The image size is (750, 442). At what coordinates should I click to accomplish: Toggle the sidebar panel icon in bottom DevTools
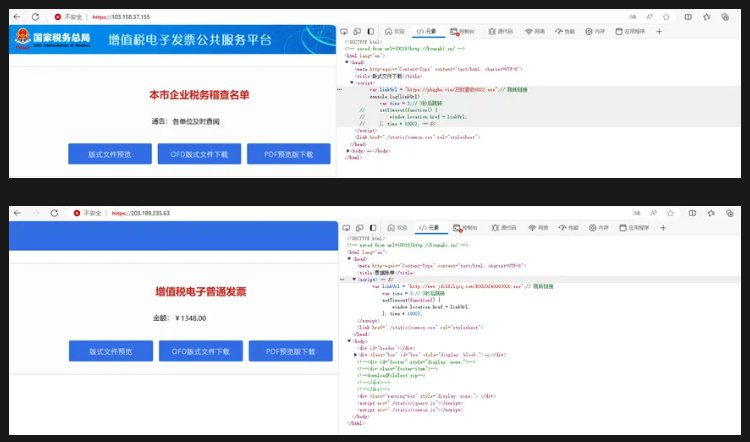coord(373,228)
